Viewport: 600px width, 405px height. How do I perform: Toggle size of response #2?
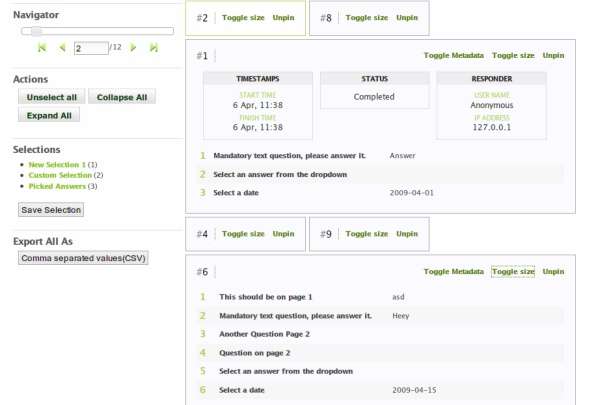243,18
